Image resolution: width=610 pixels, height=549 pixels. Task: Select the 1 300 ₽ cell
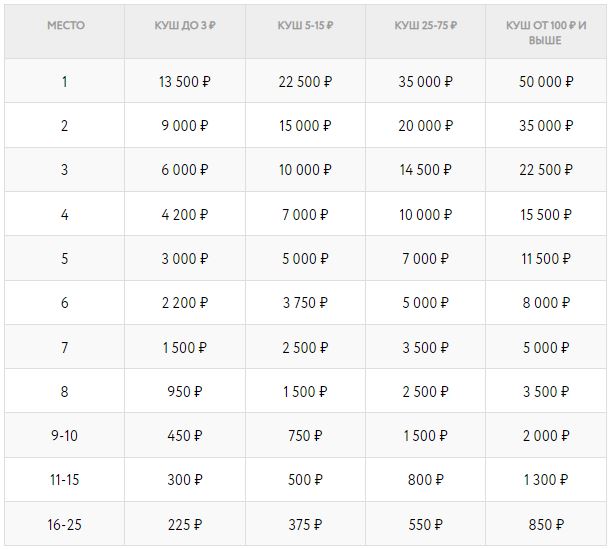pos(546,480)
